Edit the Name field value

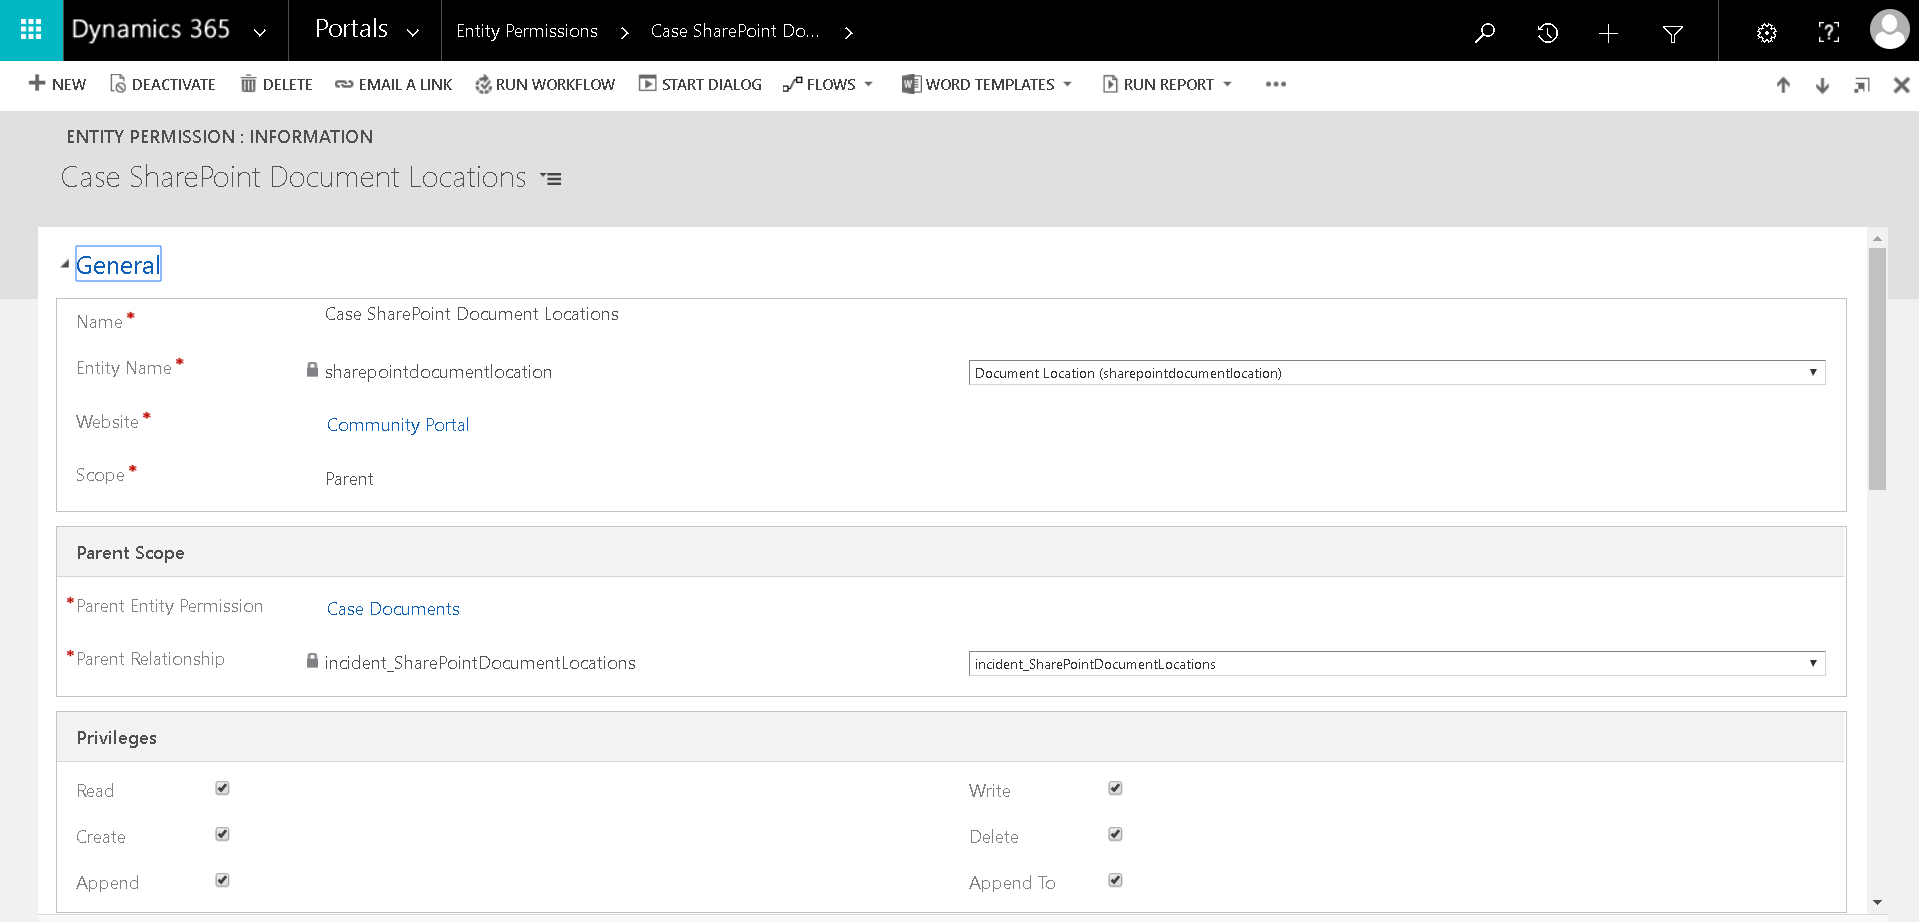472,314
